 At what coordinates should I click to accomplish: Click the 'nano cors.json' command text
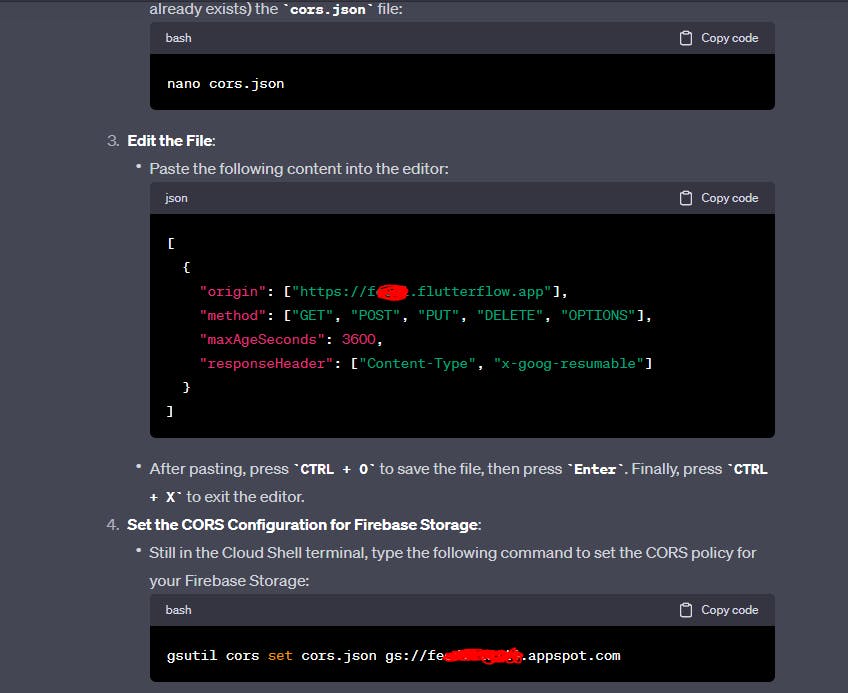coord(226,84)
